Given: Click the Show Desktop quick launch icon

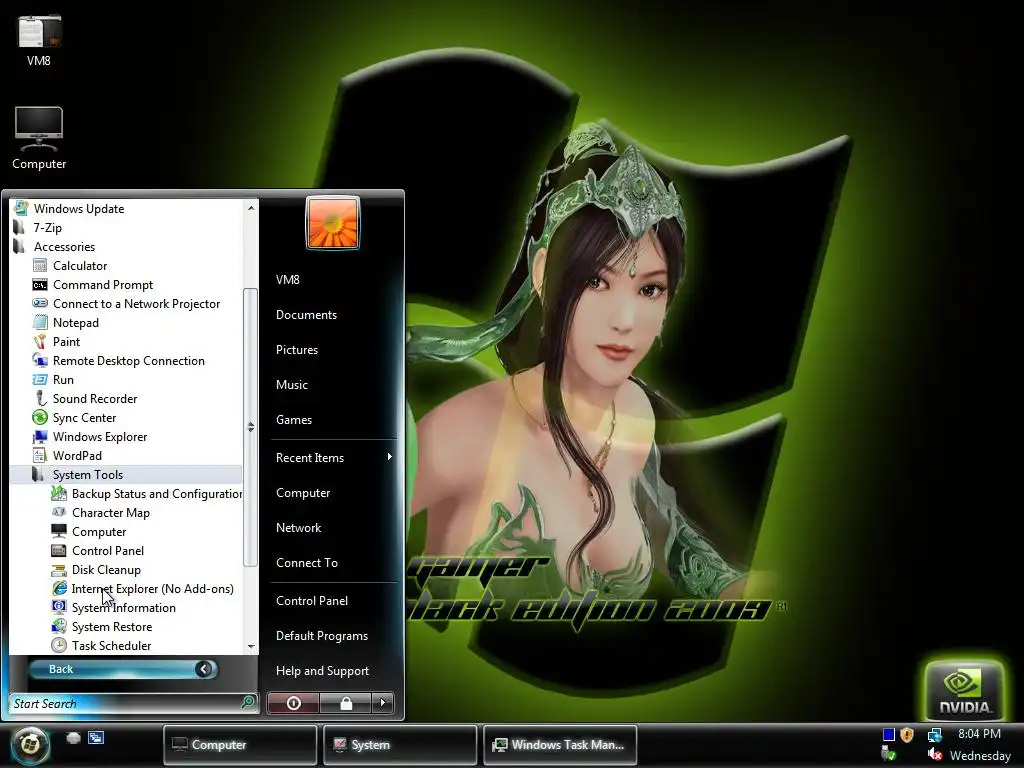Looking at the screenshot, I should pyautogui.click(x=73, y=738).
